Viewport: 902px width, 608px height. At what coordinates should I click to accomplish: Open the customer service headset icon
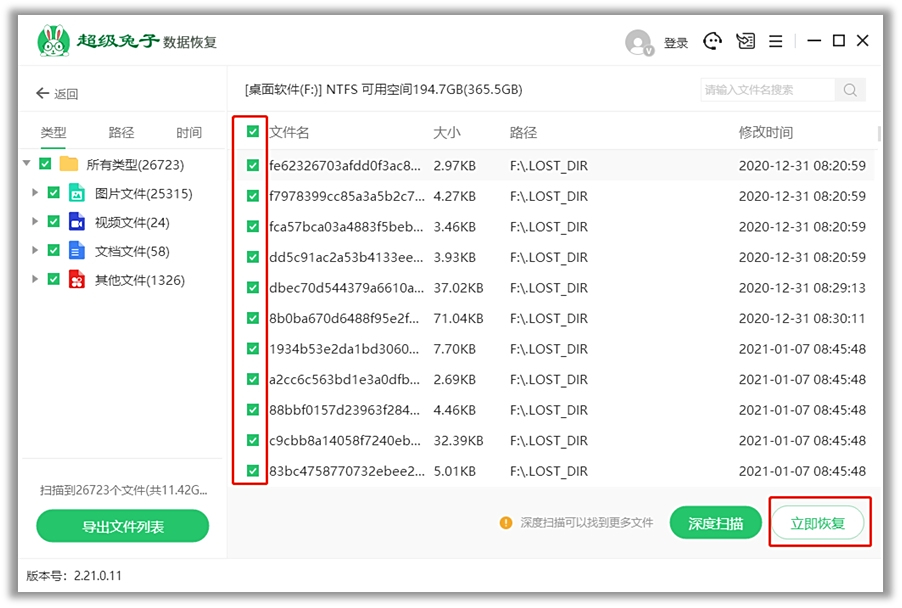coord(712,41)
